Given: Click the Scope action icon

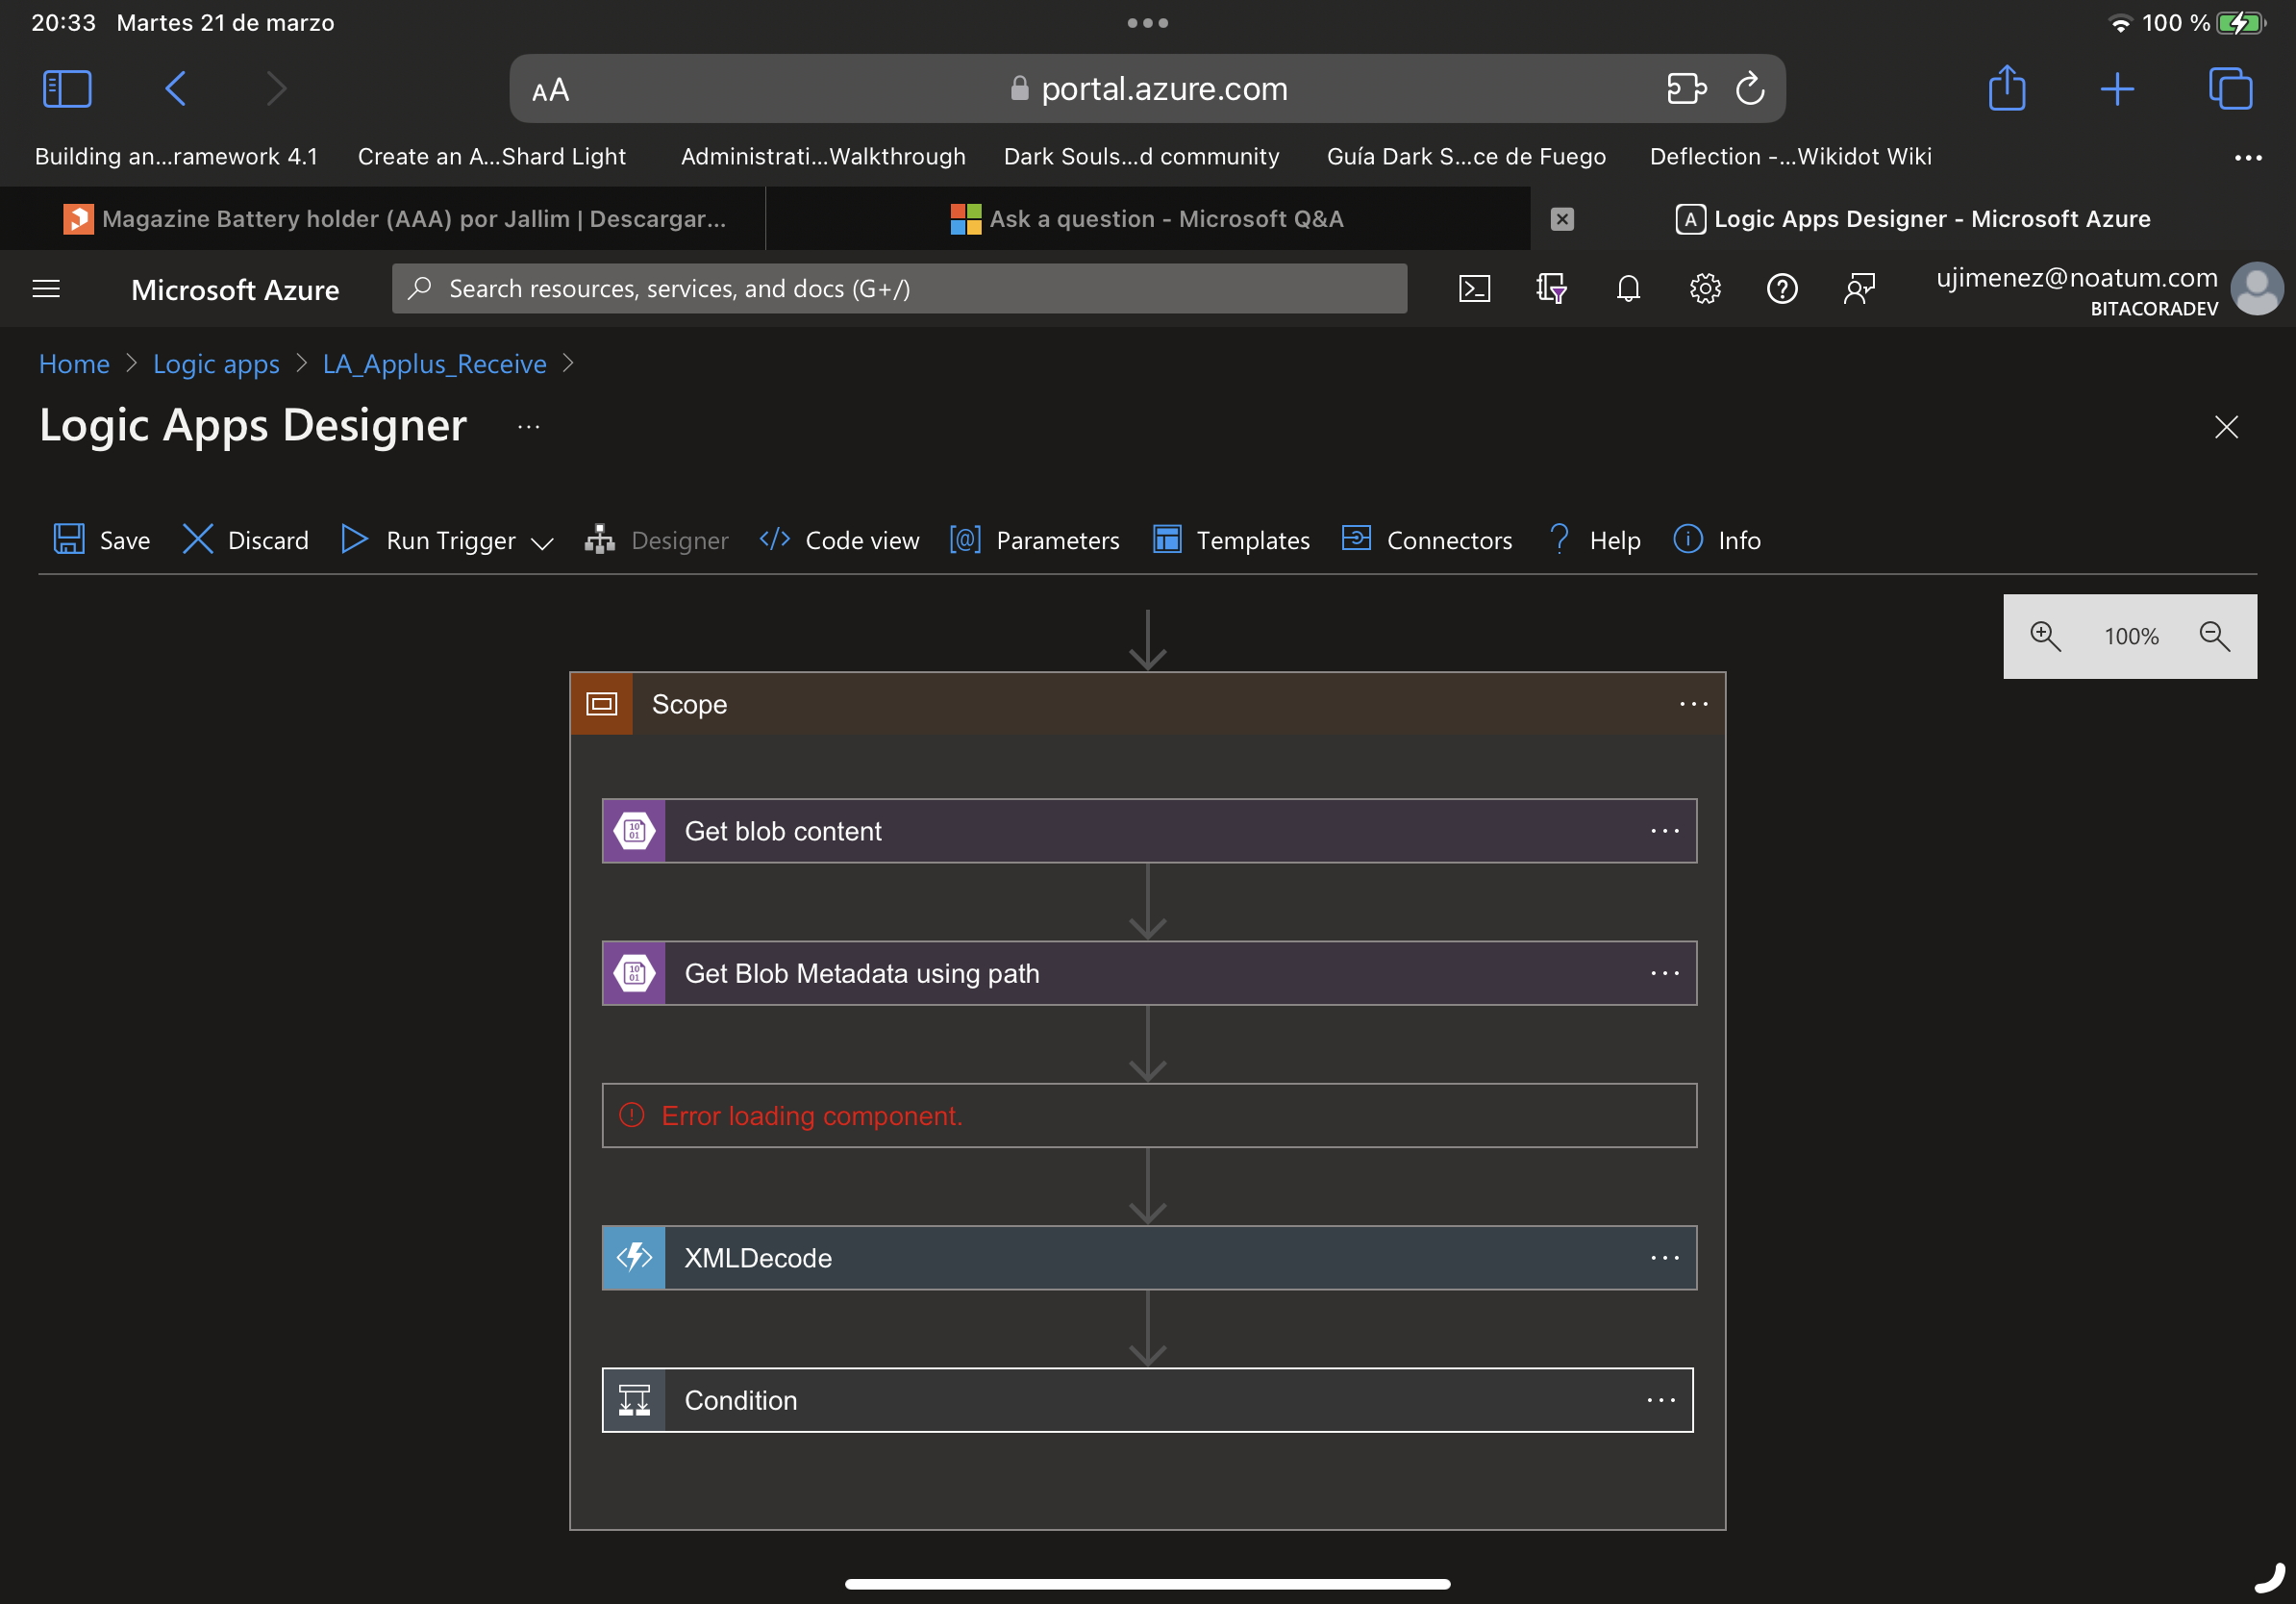Looking at the screenshot, I should click(602, 704).
